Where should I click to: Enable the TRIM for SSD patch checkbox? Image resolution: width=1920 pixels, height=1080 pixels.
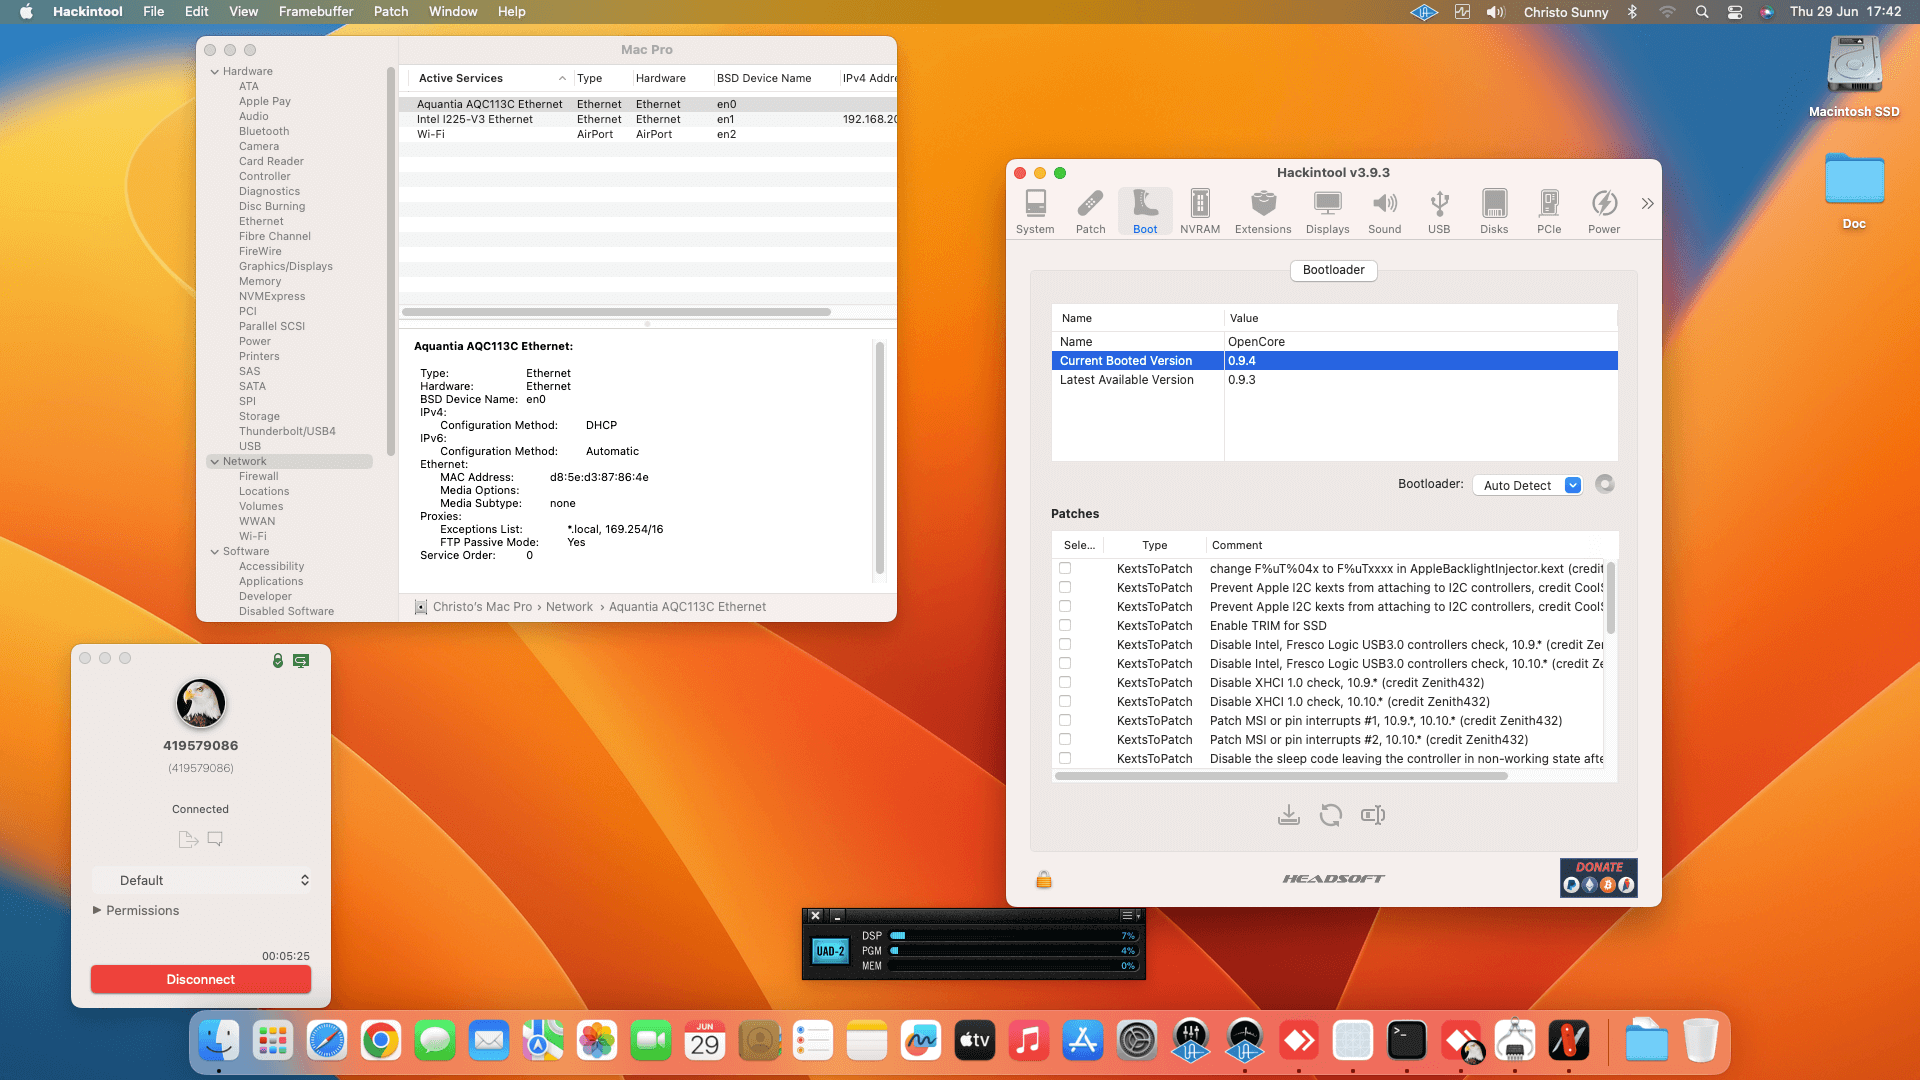tap(1064, 625)
